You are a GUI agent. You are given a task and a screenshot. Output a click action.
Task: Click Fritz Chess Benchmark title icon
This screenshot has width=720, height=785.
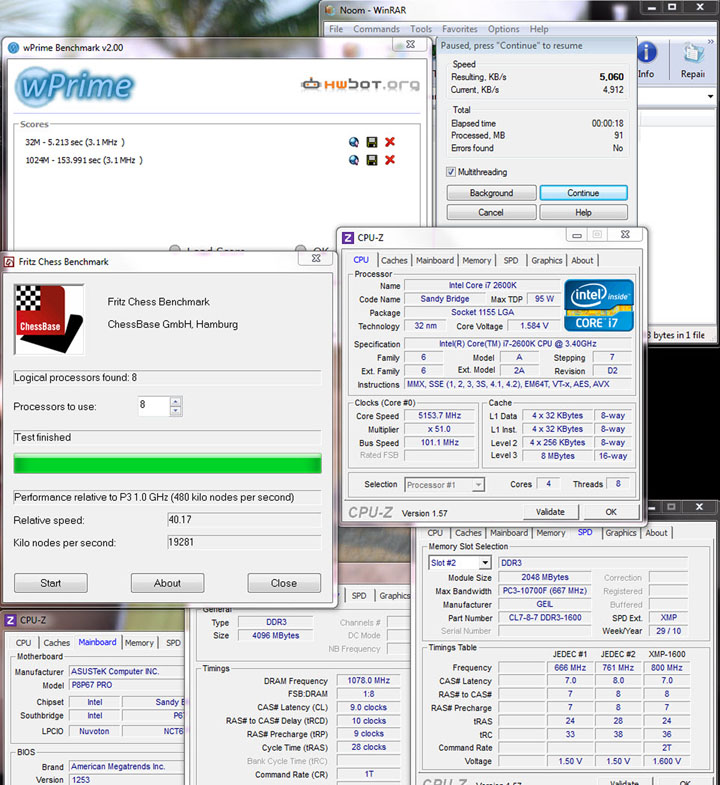[x=9, y=262]
